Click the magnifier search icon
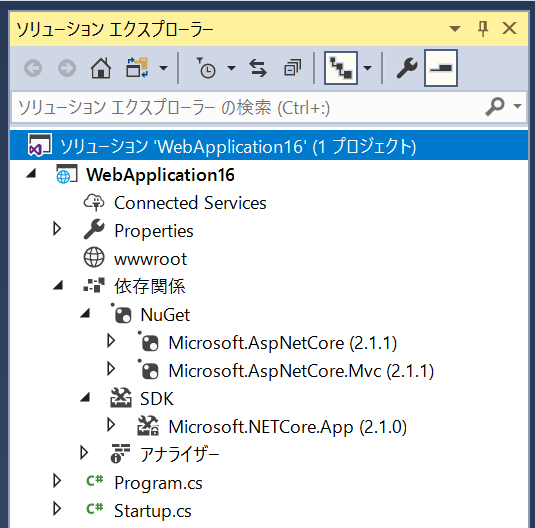The height and width of the screenshot is (528, 535). click(x=494, y=106)
